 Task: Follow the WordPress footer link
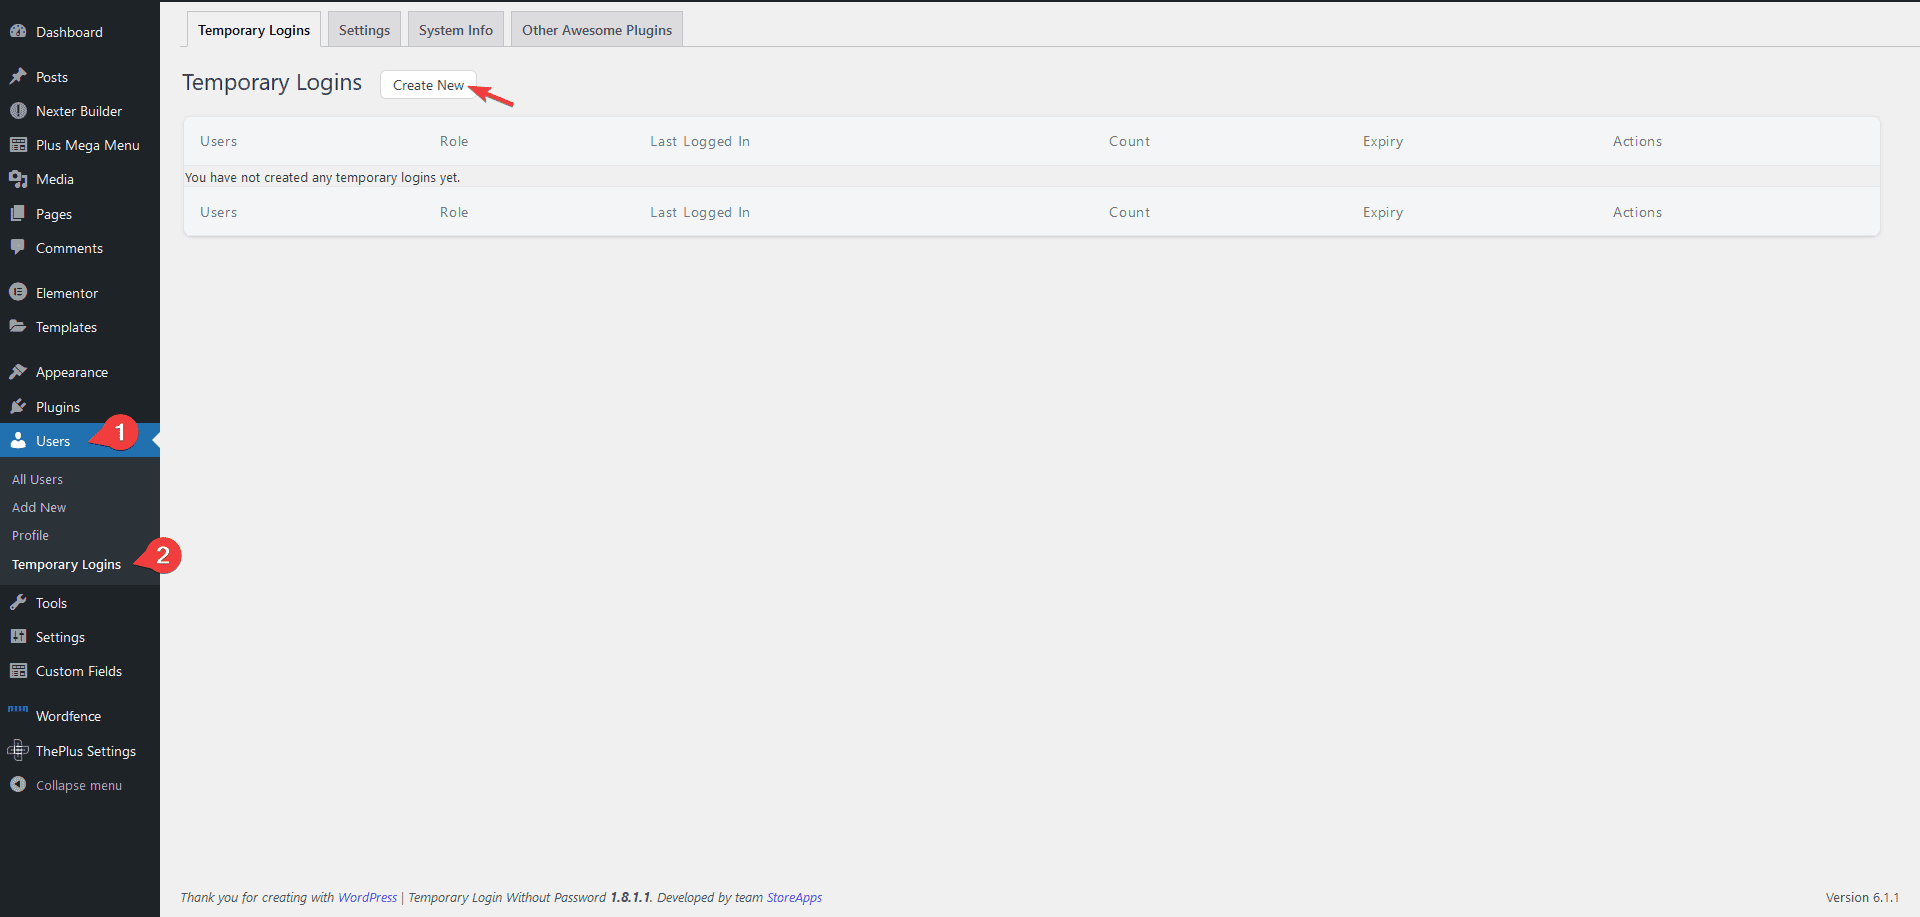[x=367, y=898]
